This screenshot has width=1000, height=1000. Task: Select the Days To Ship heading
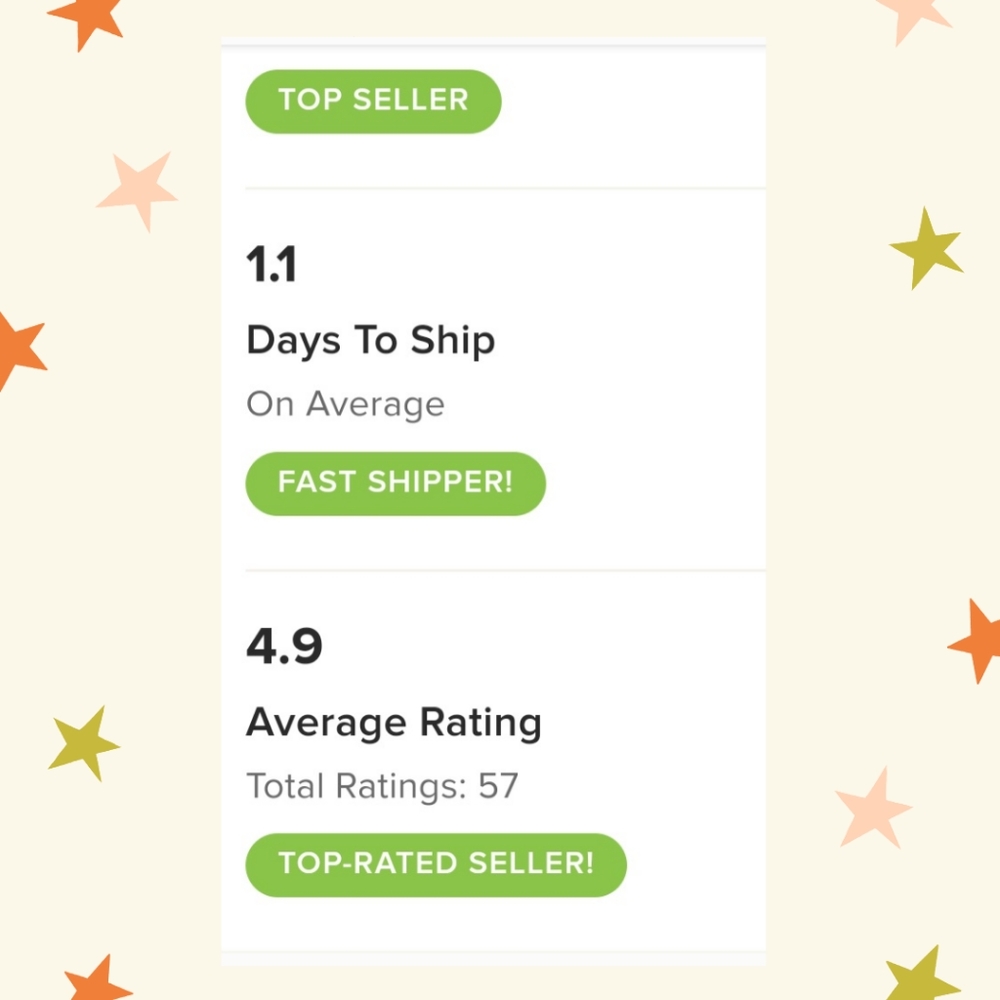[371, 341]
